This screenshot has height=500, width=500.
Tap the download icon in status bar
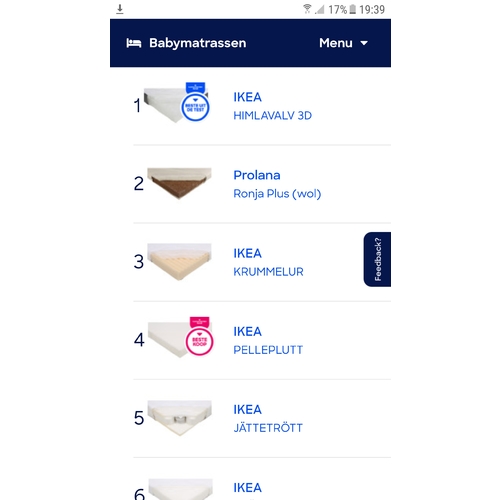pos(120,9)
